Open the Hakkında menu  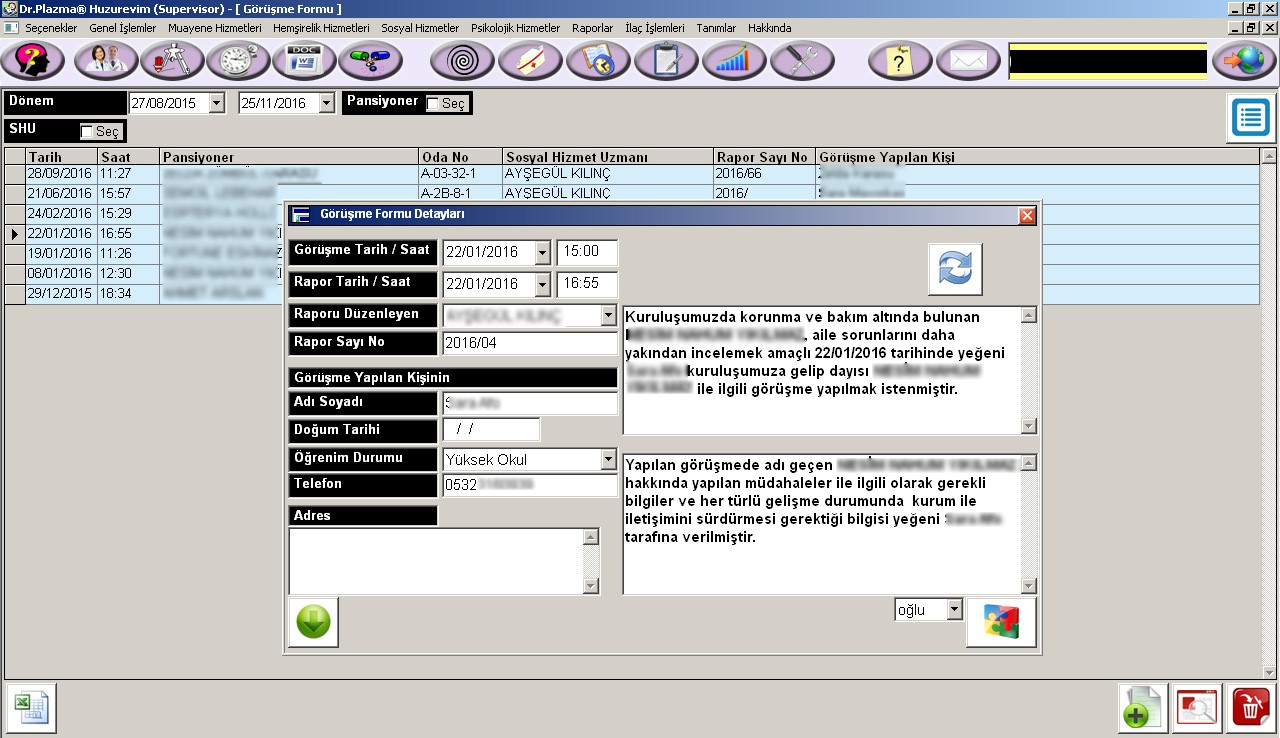click(x=769, y=28)
